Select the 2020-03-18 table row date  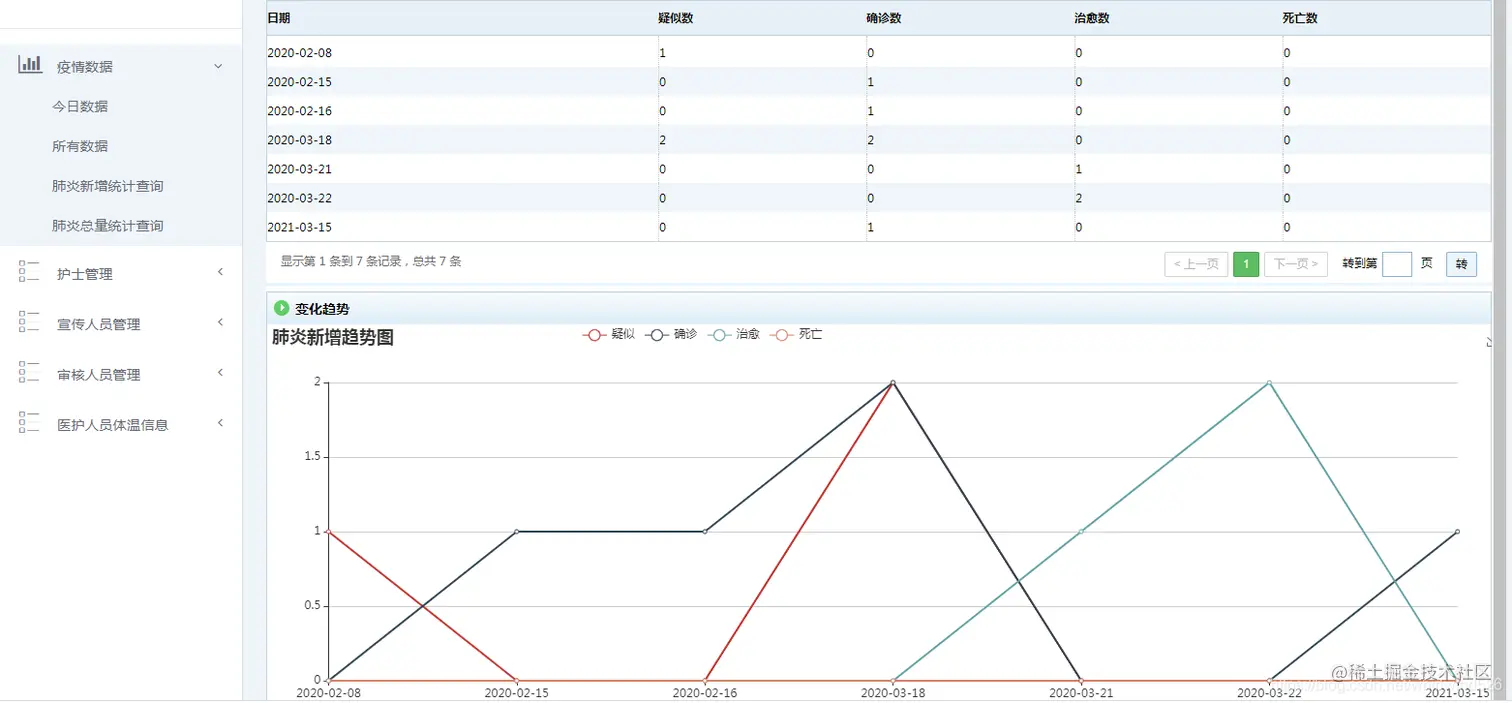click(299, 140)
